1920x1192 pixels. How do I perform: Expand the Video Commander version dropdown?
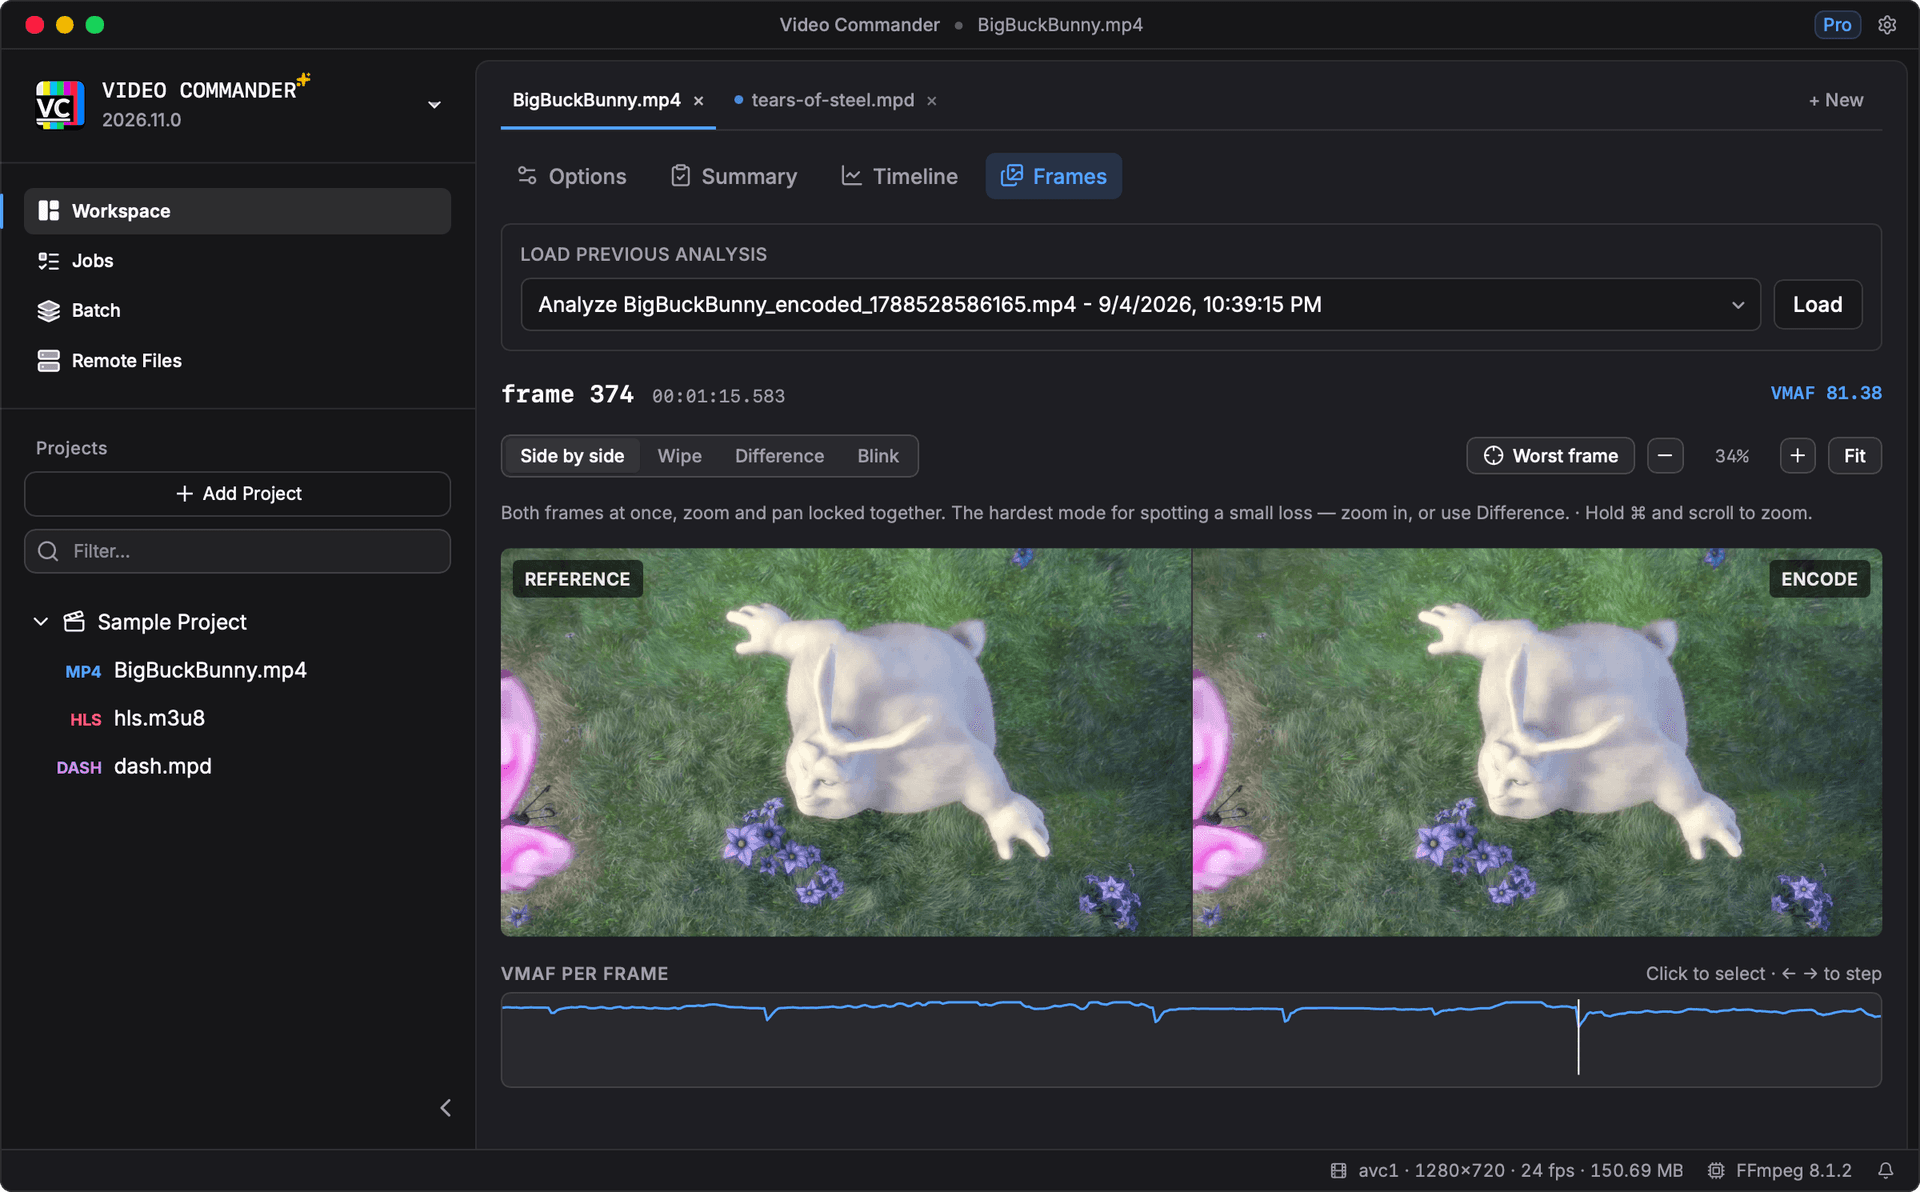pos(434,105)
